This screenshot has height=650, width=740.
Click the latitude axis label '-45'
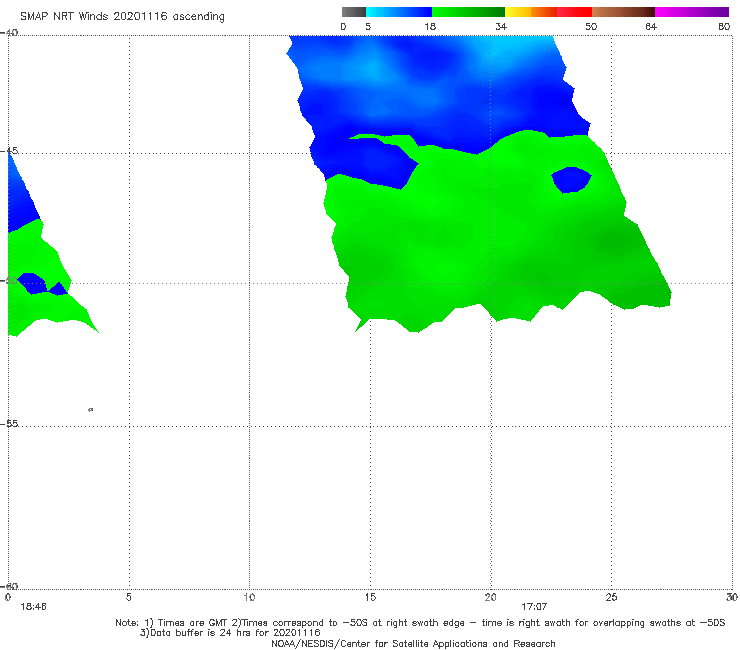tap(9, 151)
